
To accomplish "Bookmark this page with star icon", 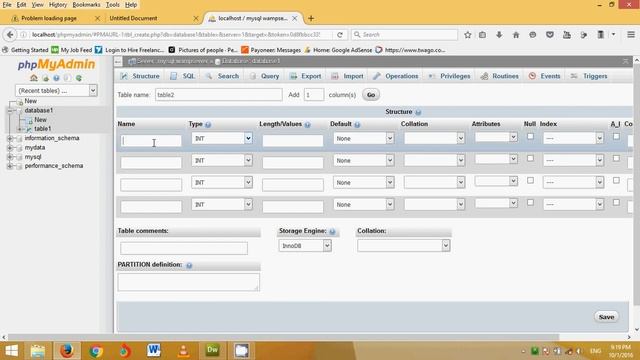I will pos(468,35).
